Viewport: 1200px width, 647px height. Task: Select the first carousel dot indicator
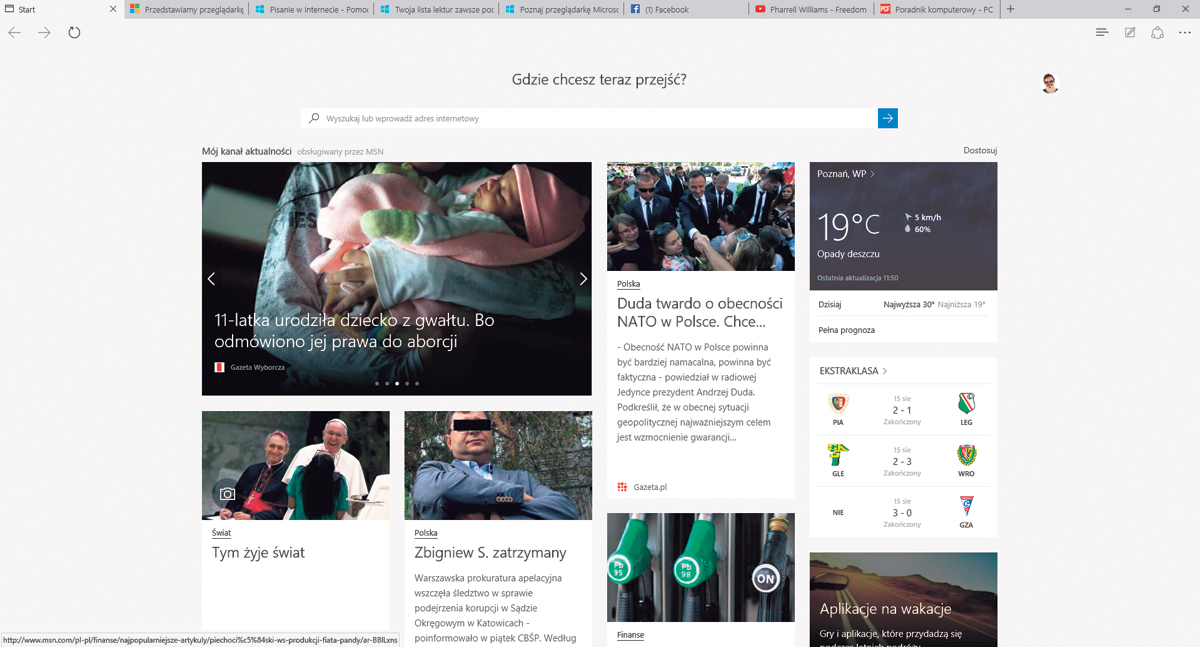pos(377,383)
